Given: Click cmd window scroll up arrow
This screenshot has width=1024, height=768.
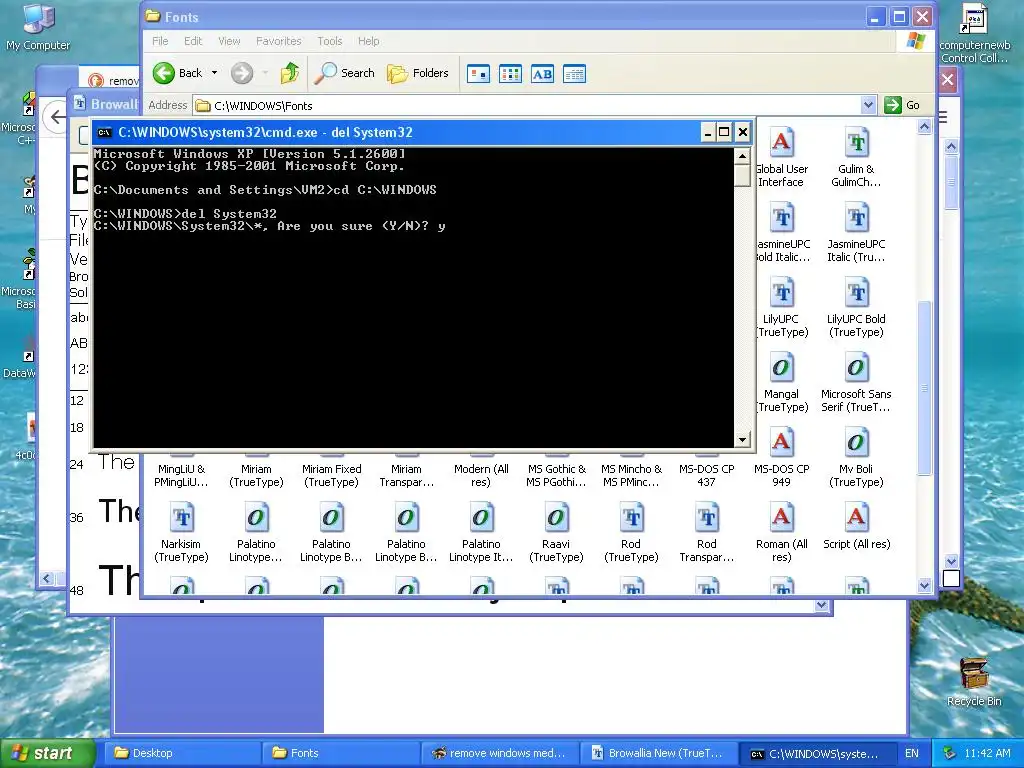Looking at the screenshot, I should (742, 155).
